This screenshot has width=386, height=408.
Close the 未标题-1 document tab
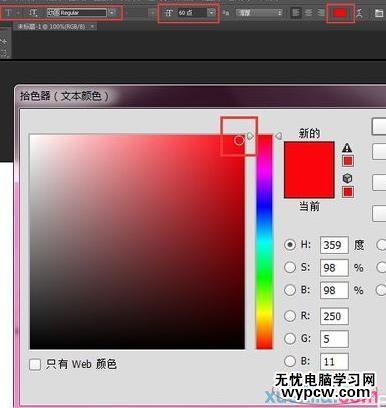92,26
